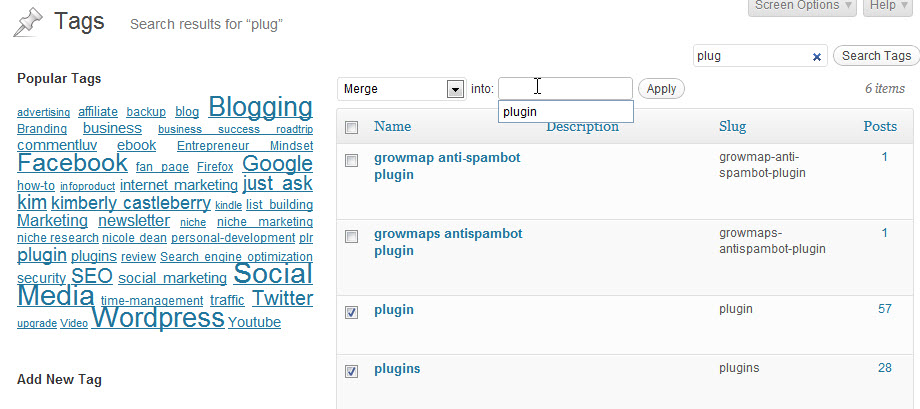This screenshot has height=409, width=920.
Task: Open the Merge bulk action dropdown arrow
Action: click(x=455, y=89)
